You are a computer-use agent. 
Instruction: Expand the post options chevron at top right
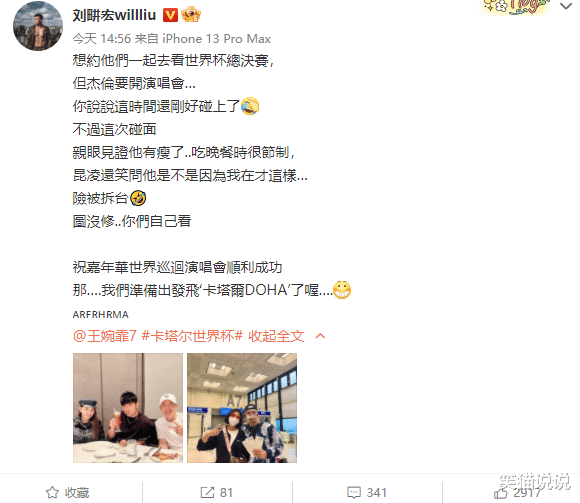(x=566, y=6)
